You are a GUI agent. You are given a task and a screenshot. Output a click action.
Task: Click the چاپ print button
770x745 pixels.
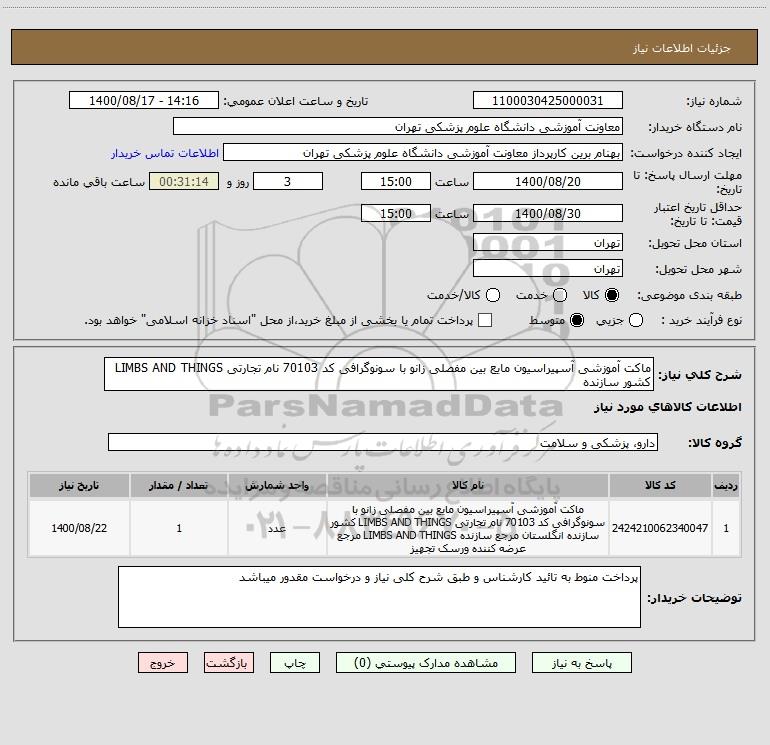click(295, 662)
